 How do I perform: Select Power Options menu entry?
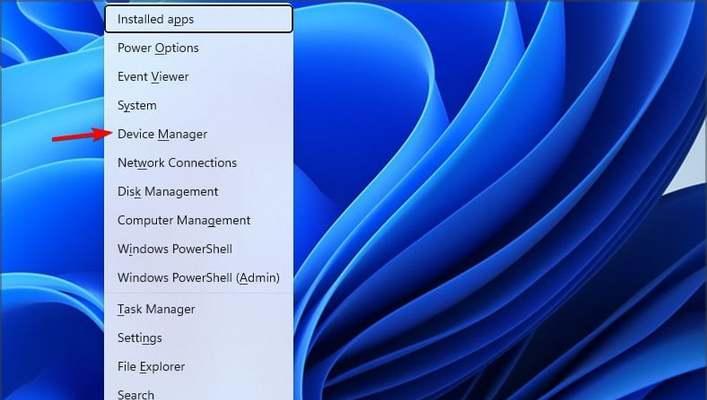coord(199,48)
